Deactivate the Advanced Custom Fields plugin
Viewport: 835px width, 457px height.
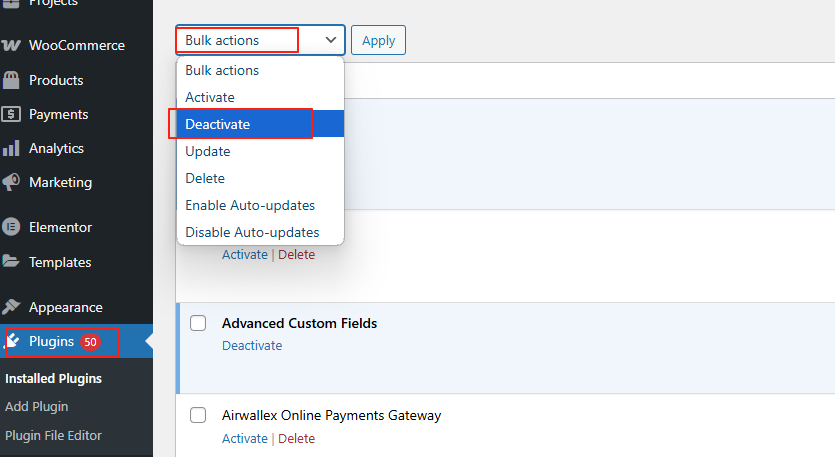pyautogui.click(x=252, y=345)
